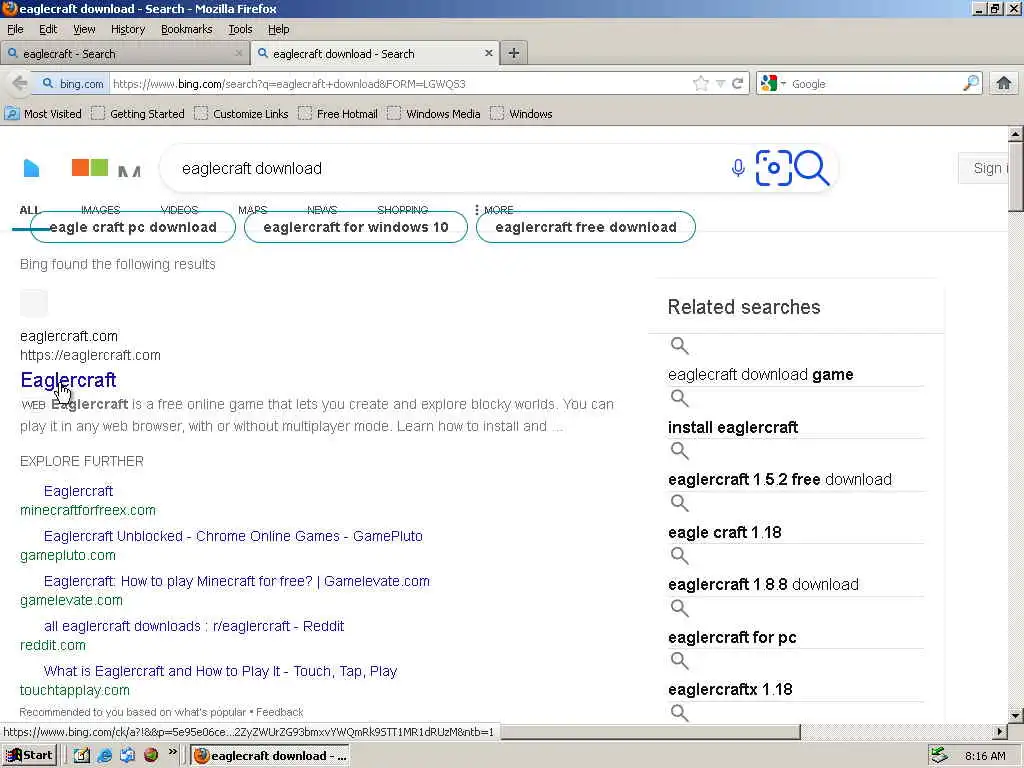This screenshot has height=768, width=1024.
Task: Select the IMAGES search tab
Action: (x=101, y=210)
